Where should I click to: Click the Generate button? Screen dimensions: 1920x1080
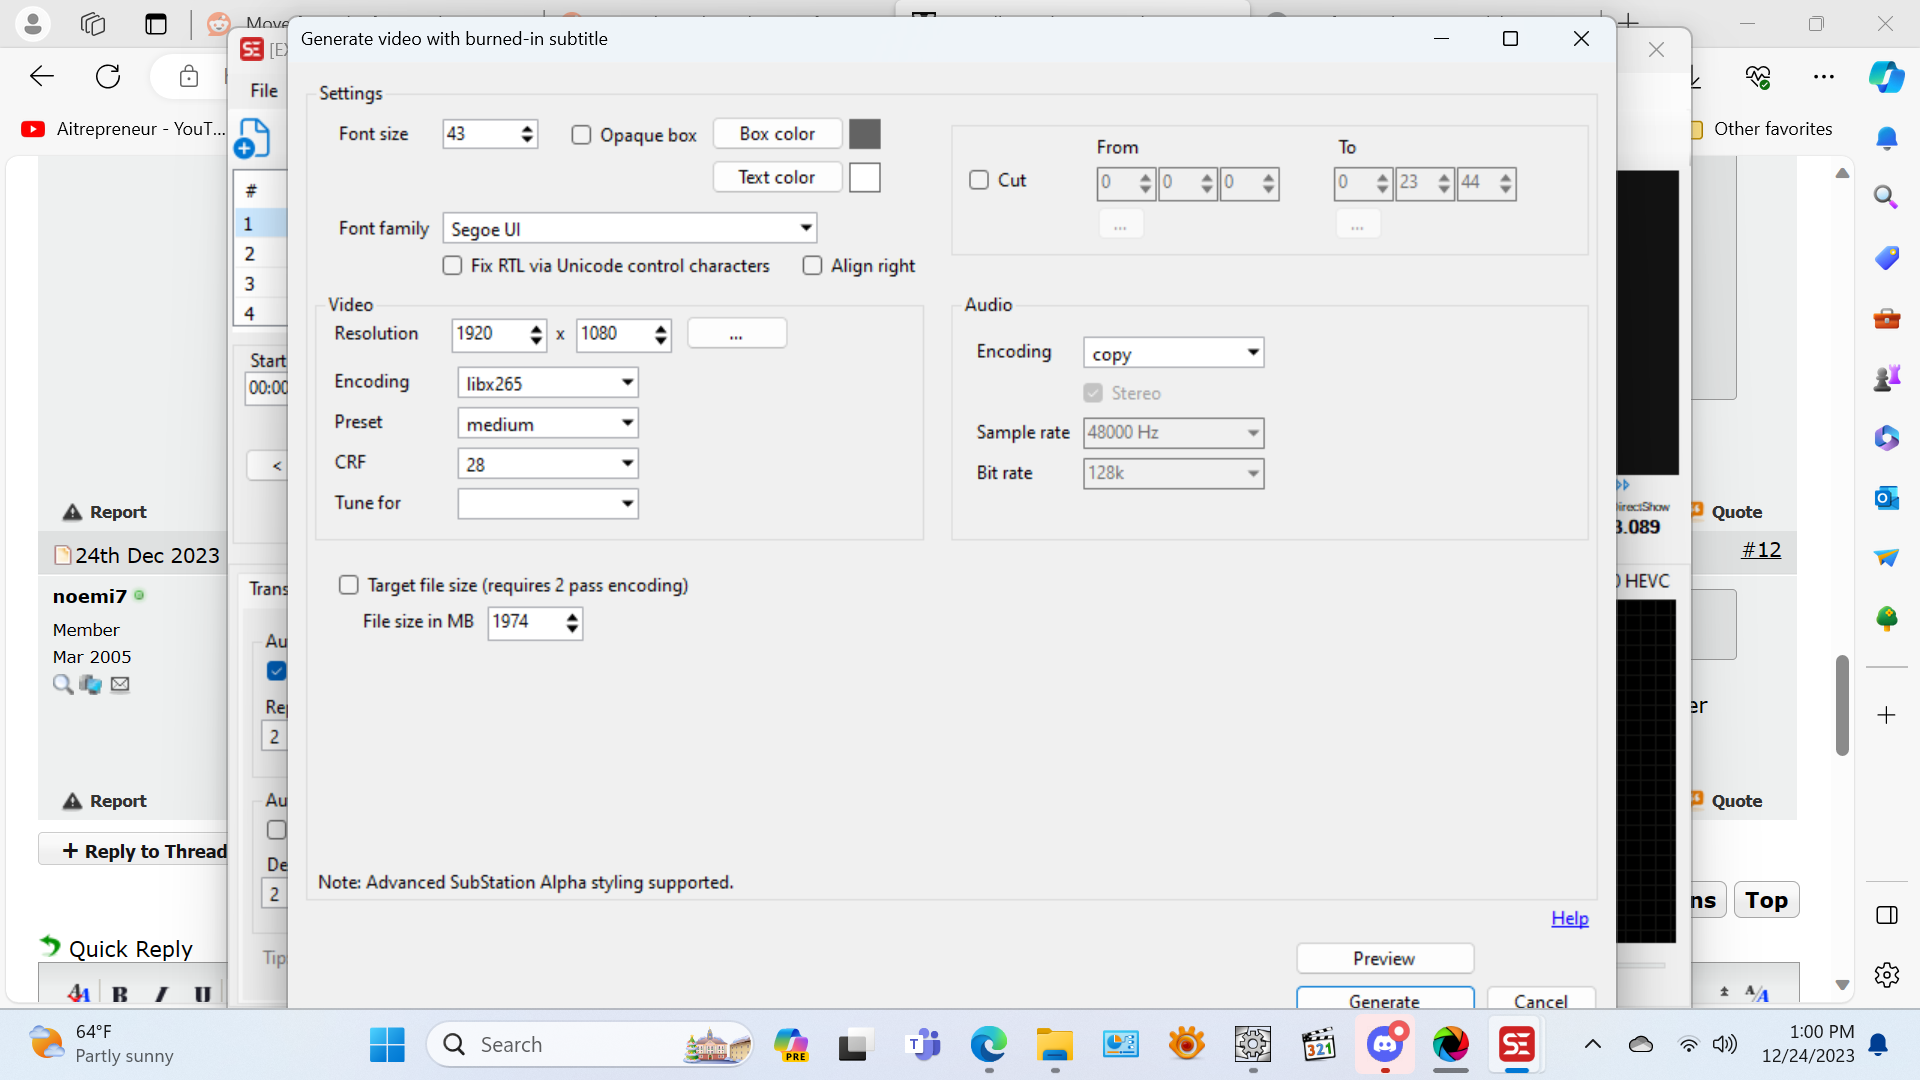click(1384, 999)
